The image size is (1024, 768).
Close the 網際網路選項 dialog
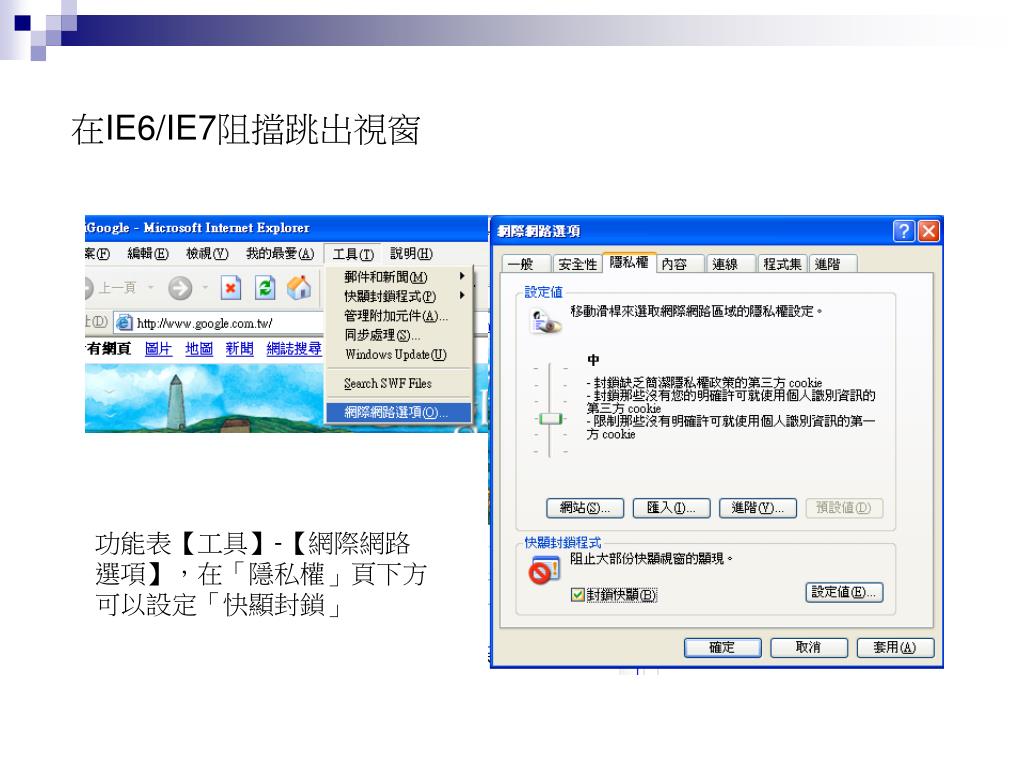click(x=928, y=231)
